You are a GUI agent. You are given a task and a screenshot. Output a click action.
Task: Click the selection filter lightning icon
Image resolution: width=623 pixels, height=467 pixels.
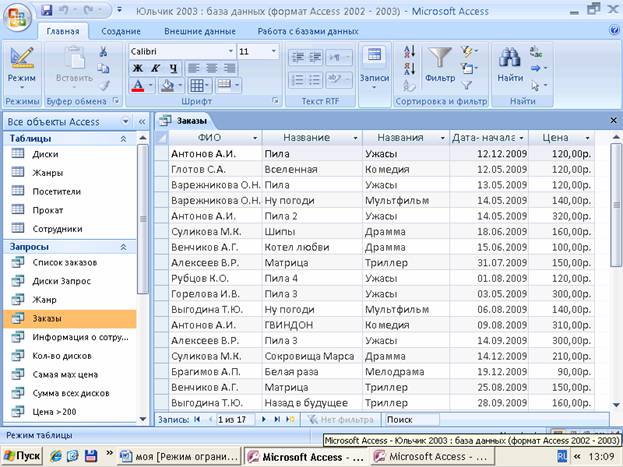point(468,51)
